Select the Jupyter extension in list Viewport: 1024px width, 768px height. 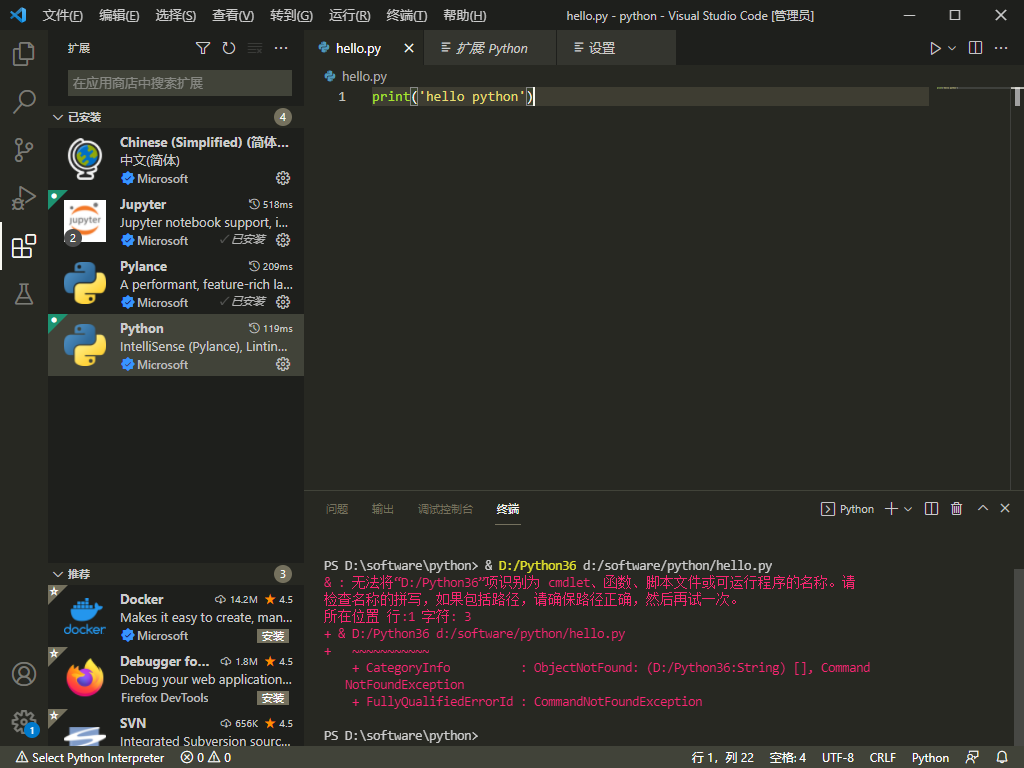pyautogui.click(x=176, y=221)
